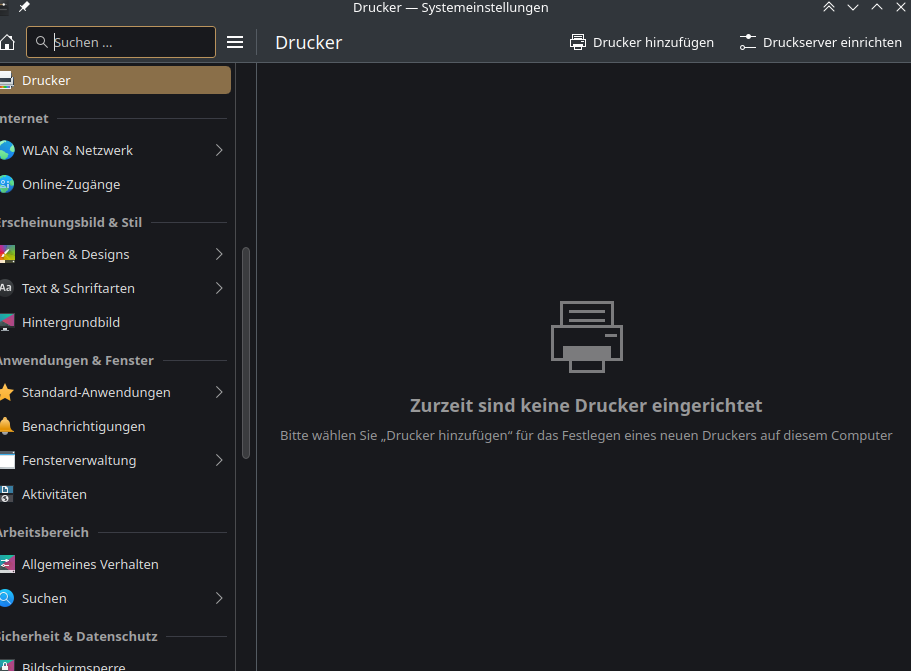Click the Allgemeines Verhalten icon
This screenshot has width=911, height=671.
coord(8,564)
